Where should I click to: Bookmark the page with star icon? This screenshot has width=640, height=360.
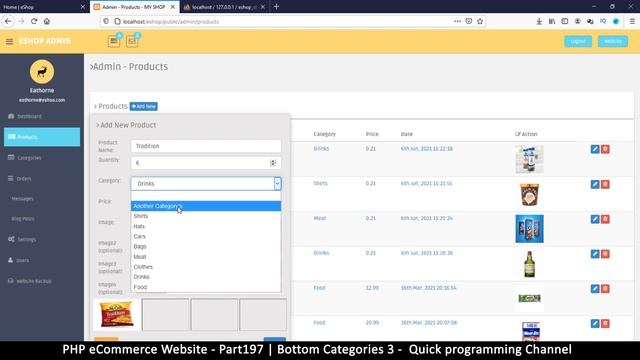(x=480, y=21)
